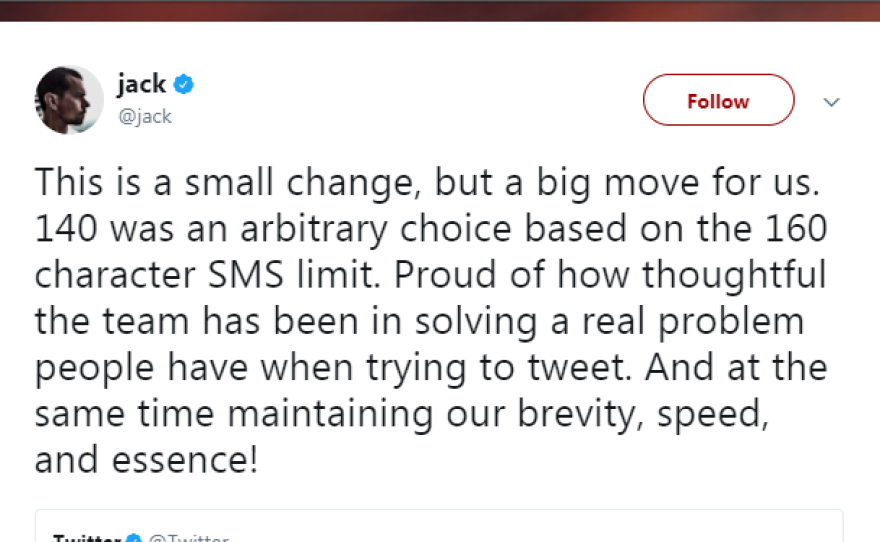
Task: Click the Twitter name in the quoted tweet
Action: (x=88, y=538)
